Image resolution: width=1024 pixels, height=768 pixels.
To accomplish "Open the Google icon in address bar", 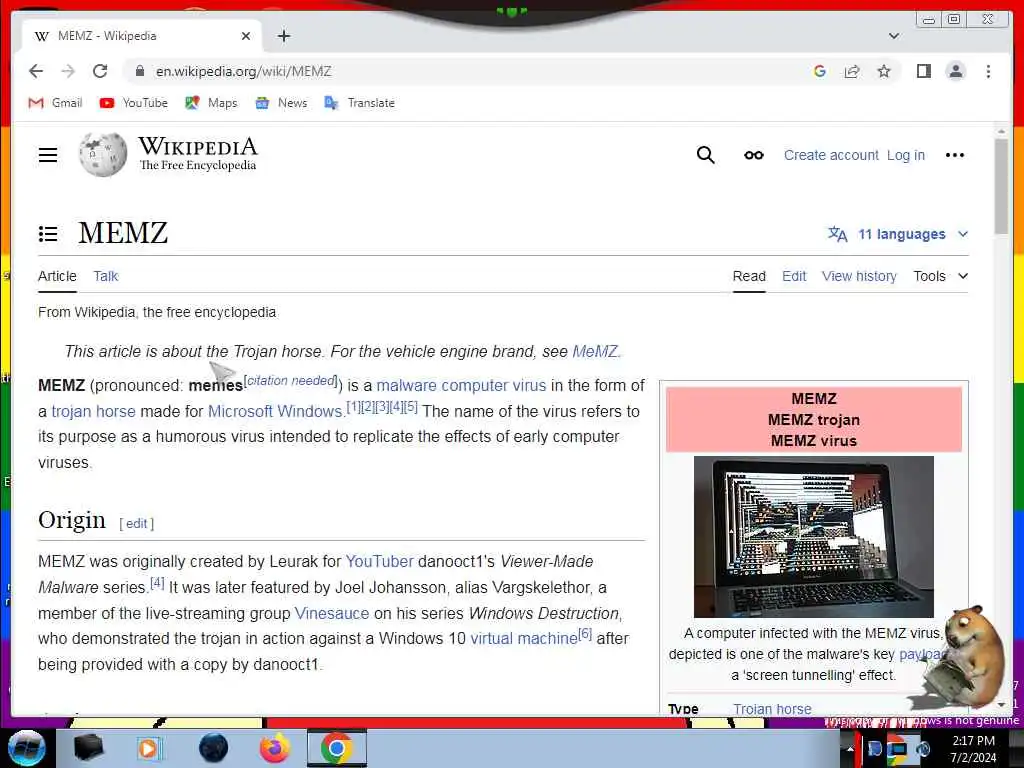I will (820, 71).
